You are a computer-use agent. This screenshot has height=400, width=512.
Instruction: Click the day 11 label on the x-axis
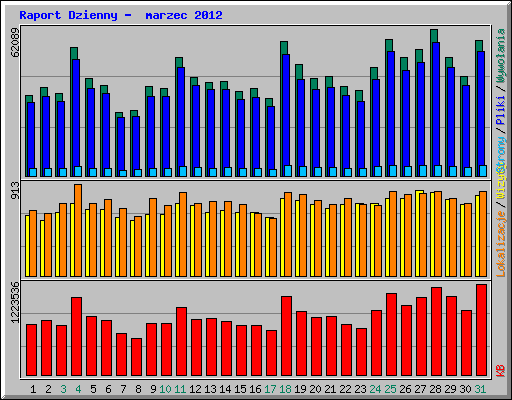[x=180, y=389]
